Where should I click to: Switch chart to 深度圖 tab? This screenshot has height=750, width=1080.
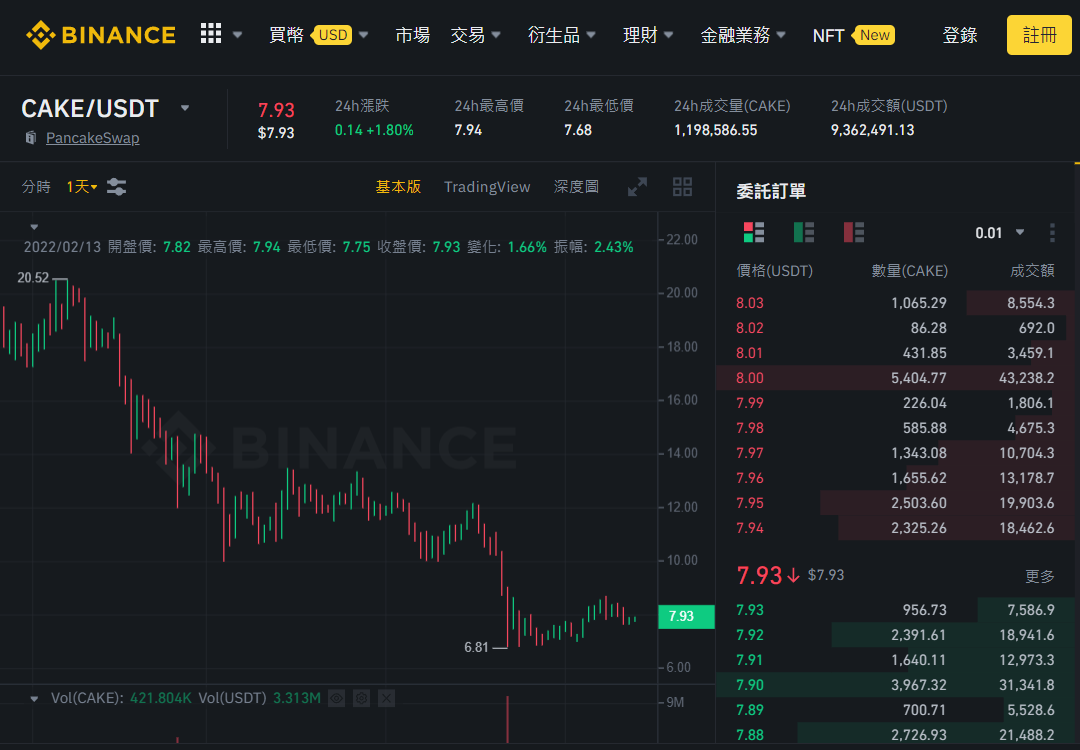576,187
